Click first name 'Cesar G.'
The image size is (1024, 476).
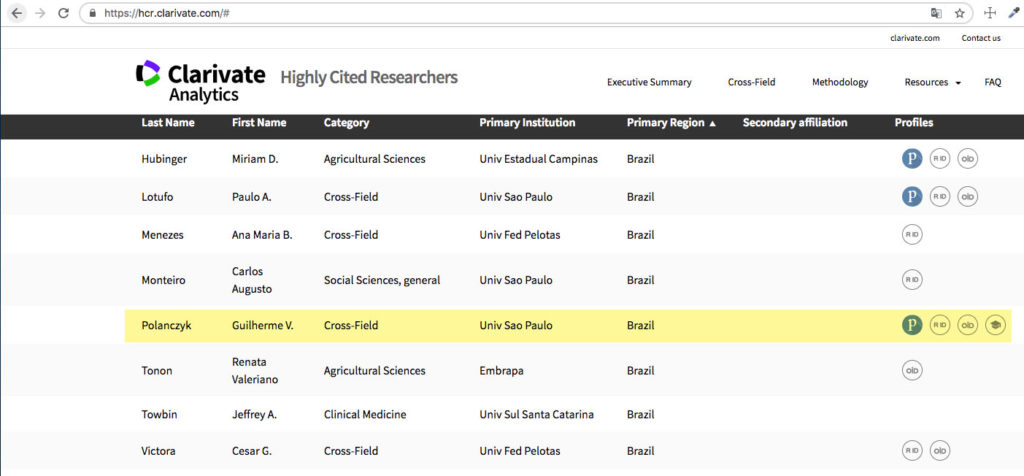[253, 451]
